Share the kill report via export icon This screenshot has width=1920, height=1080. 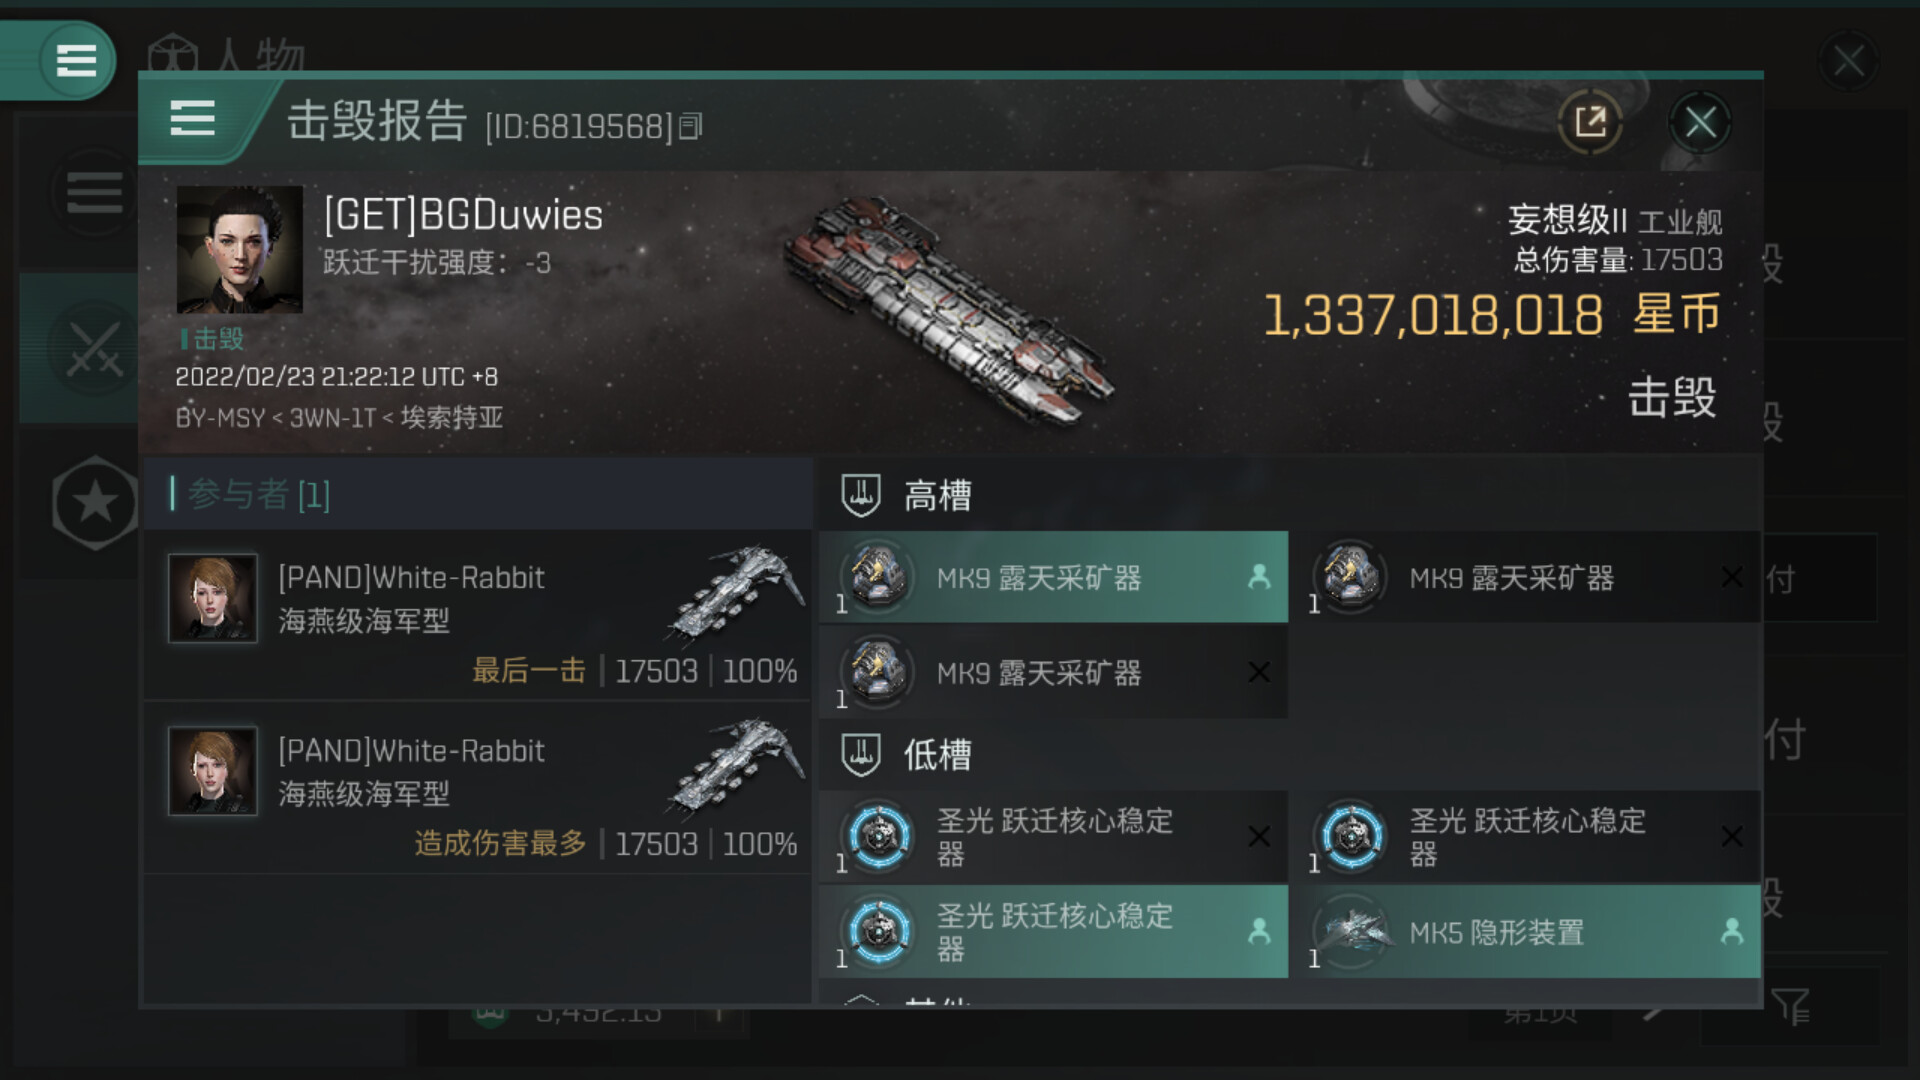tap(1590, 122)
